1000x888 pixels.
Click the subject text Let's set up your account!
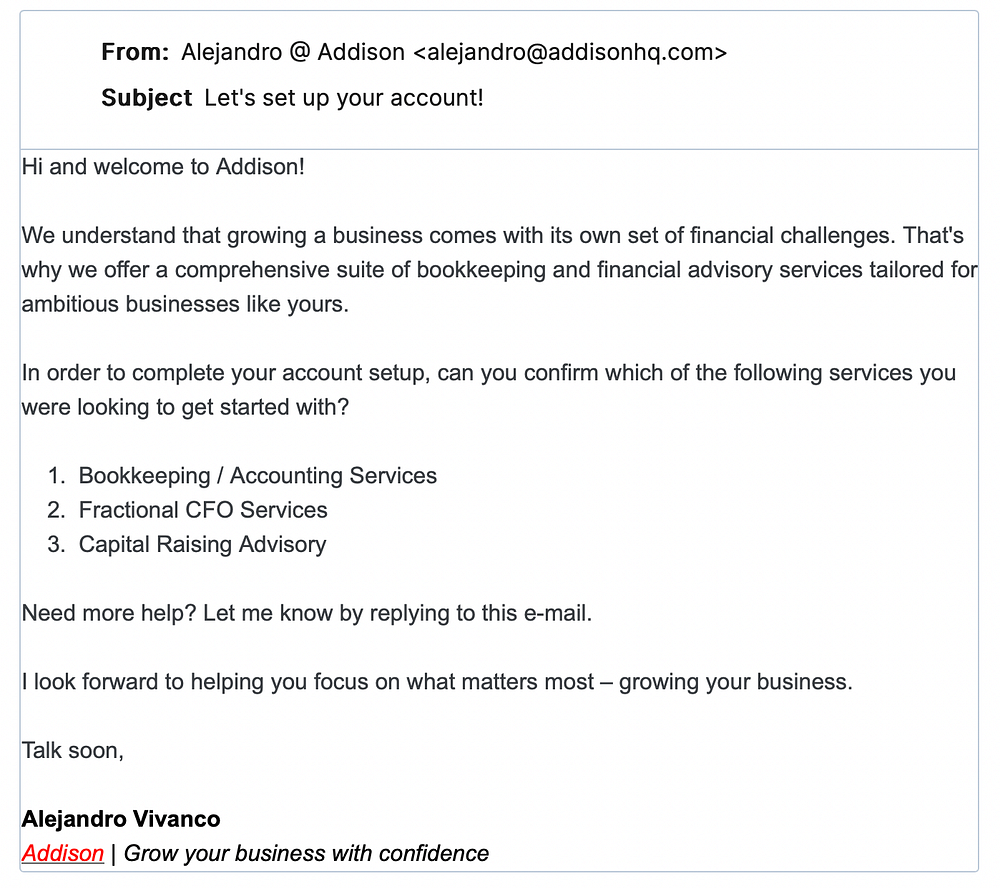click(344, 98)
